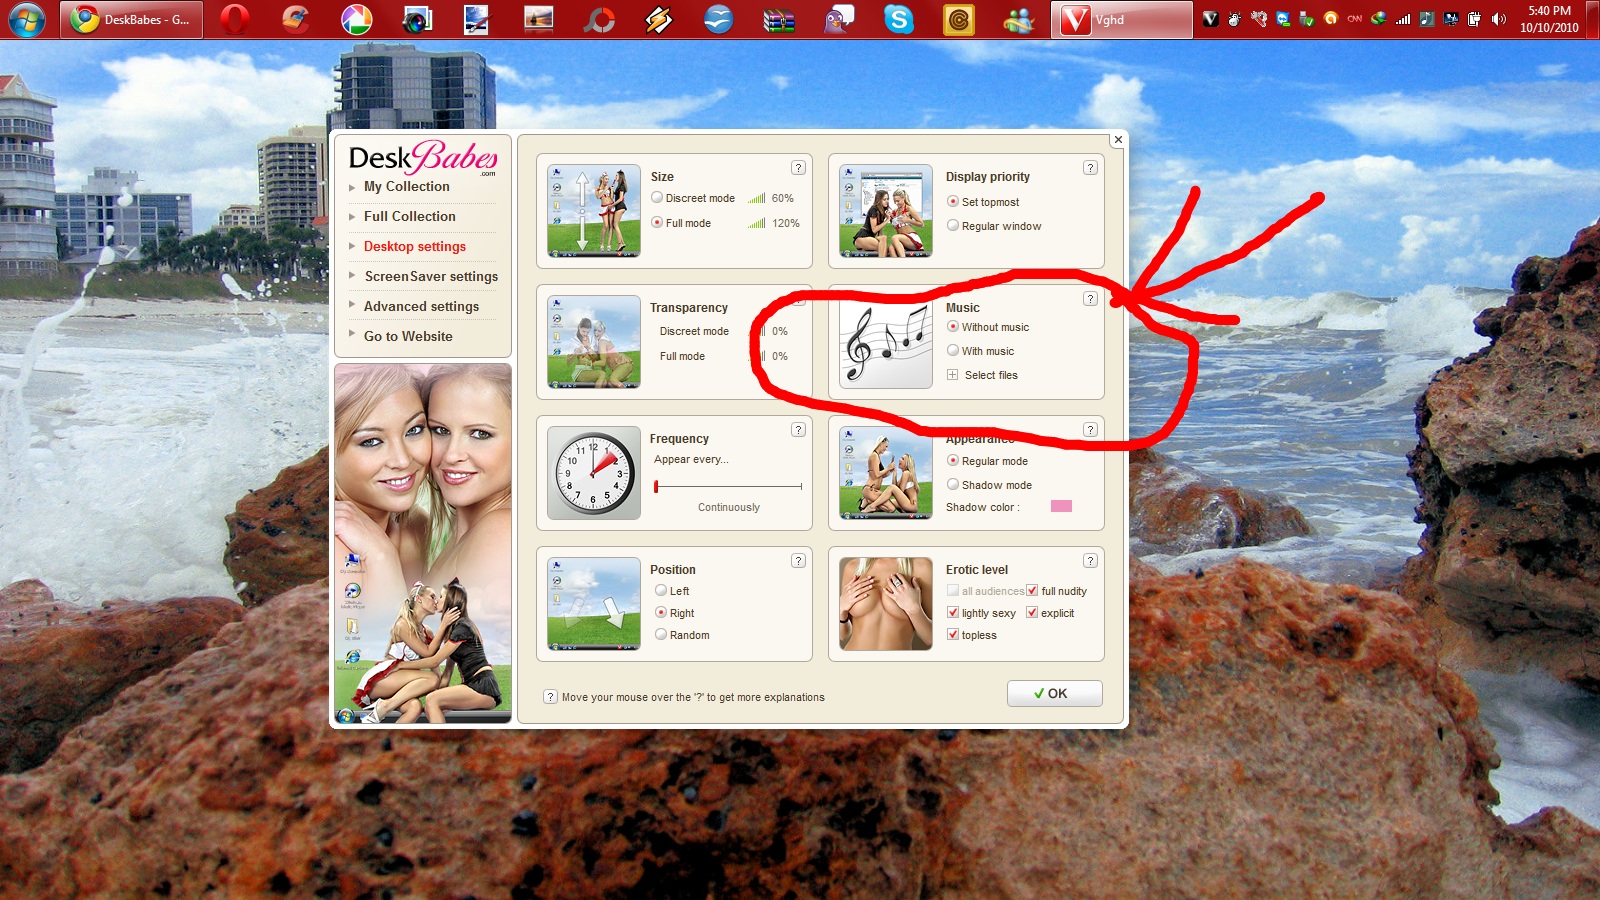Click the Windows Start orb
Image resolution: width=1600 pixels, height=900 pixels.
pyautogui.click(x=27, y=19)
